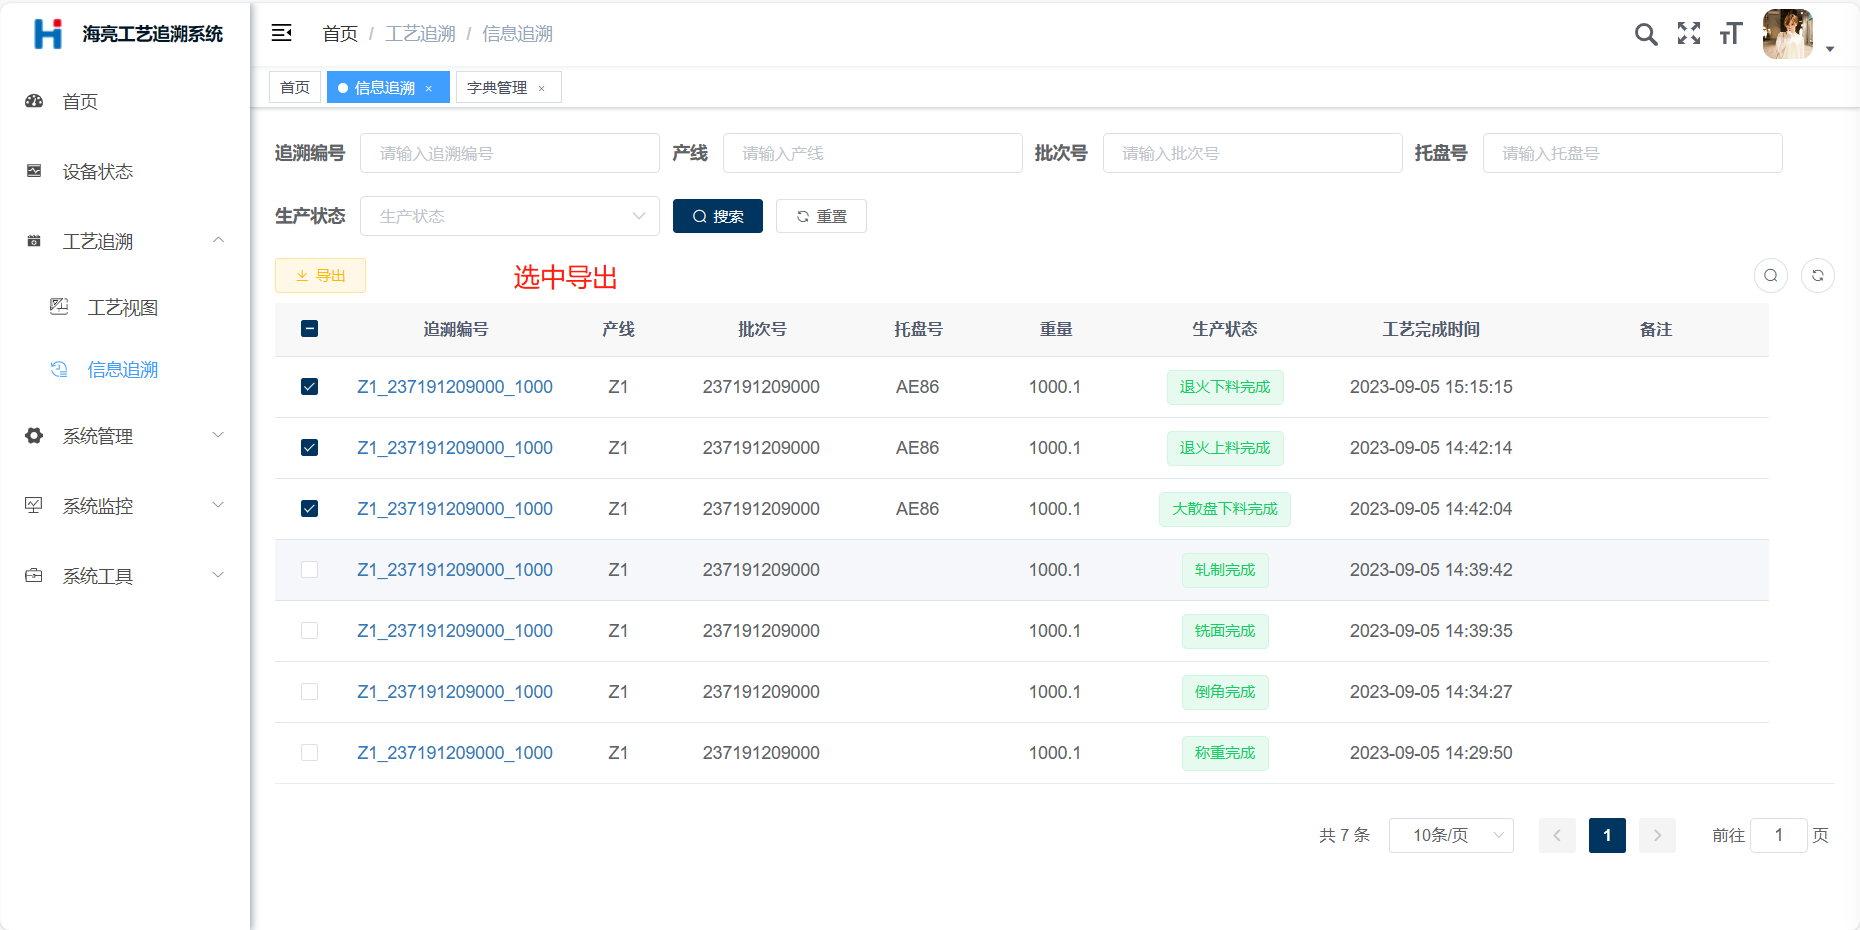Click the 系统监控 monitor icon

coord(34,505)
